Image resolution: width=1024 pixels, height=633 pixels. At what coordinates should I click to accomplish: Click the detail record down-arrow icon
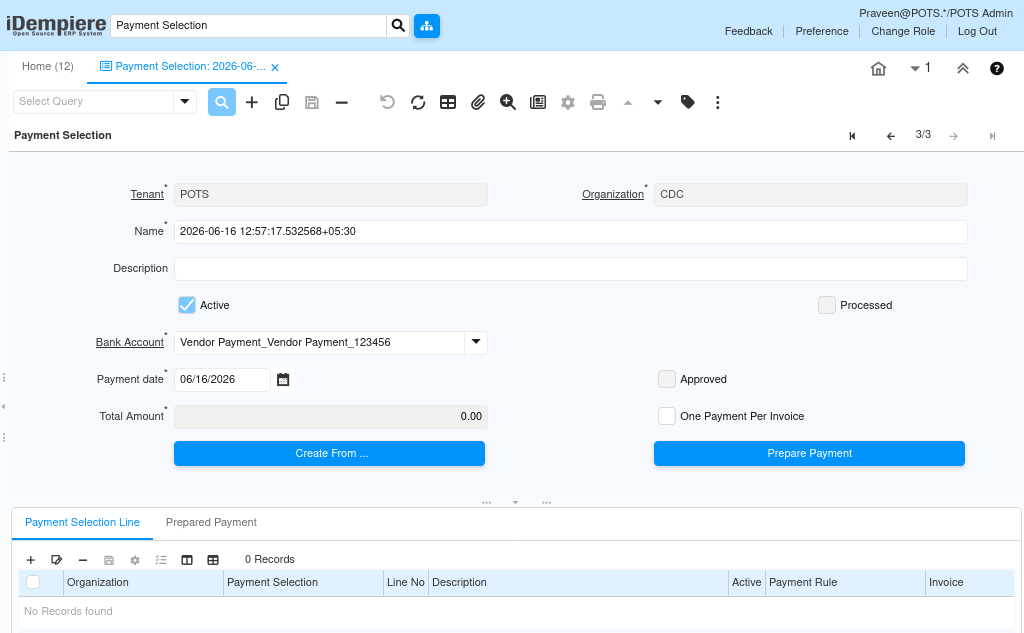658,103
